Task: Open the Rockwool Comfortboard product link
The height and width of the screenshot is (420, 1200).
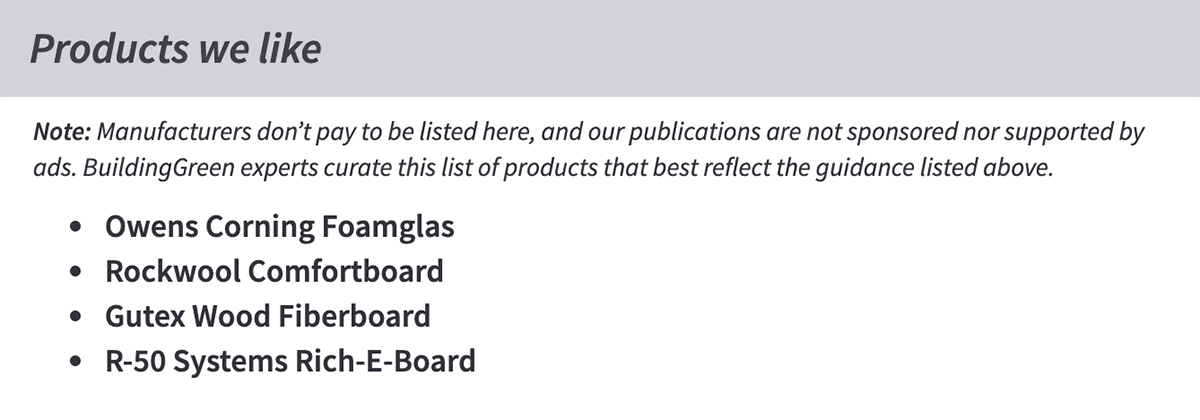Action: click(x=274, y=271)
